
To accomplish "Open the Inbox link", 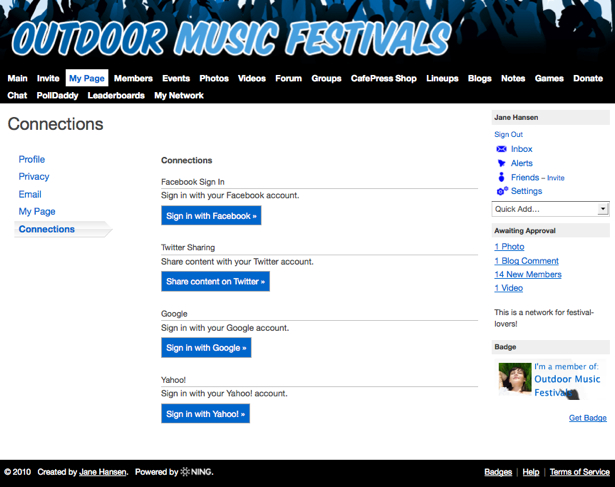I will point(521,149).
